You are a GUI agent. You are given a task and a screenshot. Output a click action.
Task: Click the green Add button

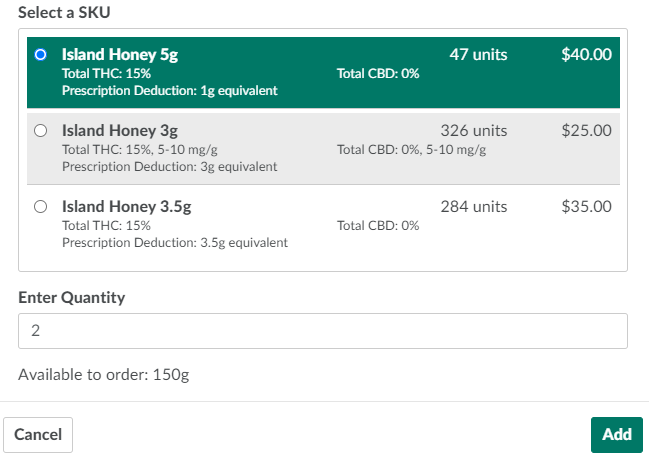coord(616,434)
